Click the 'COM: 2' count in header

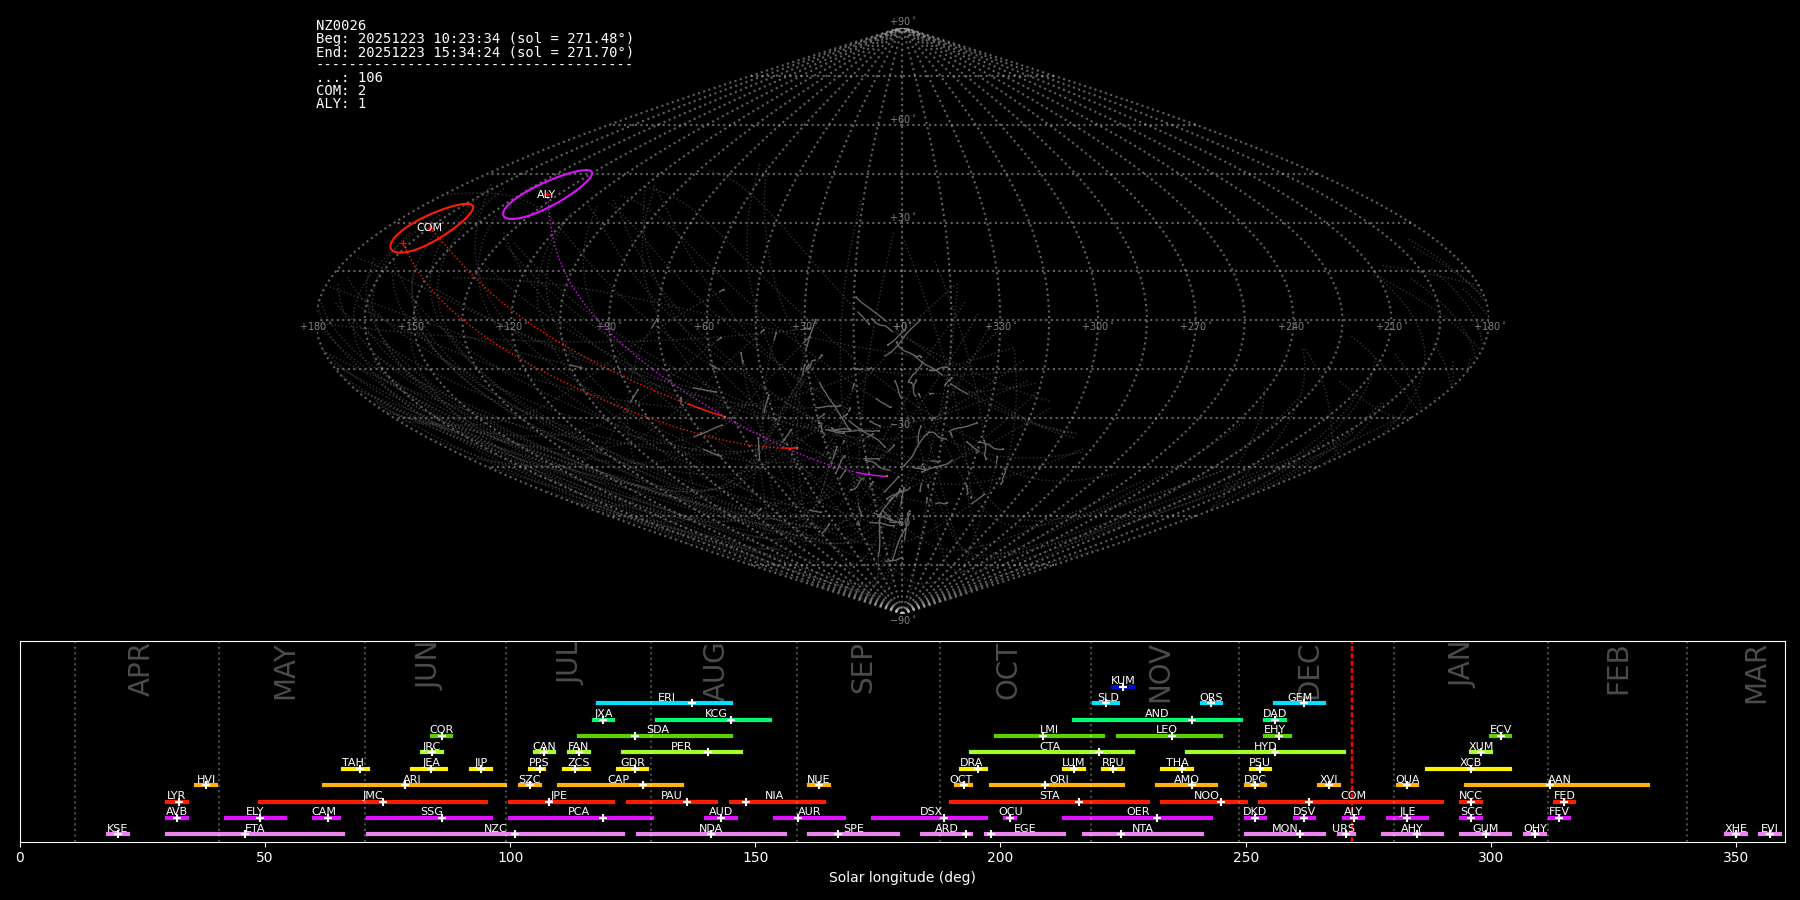coord(341,91)
